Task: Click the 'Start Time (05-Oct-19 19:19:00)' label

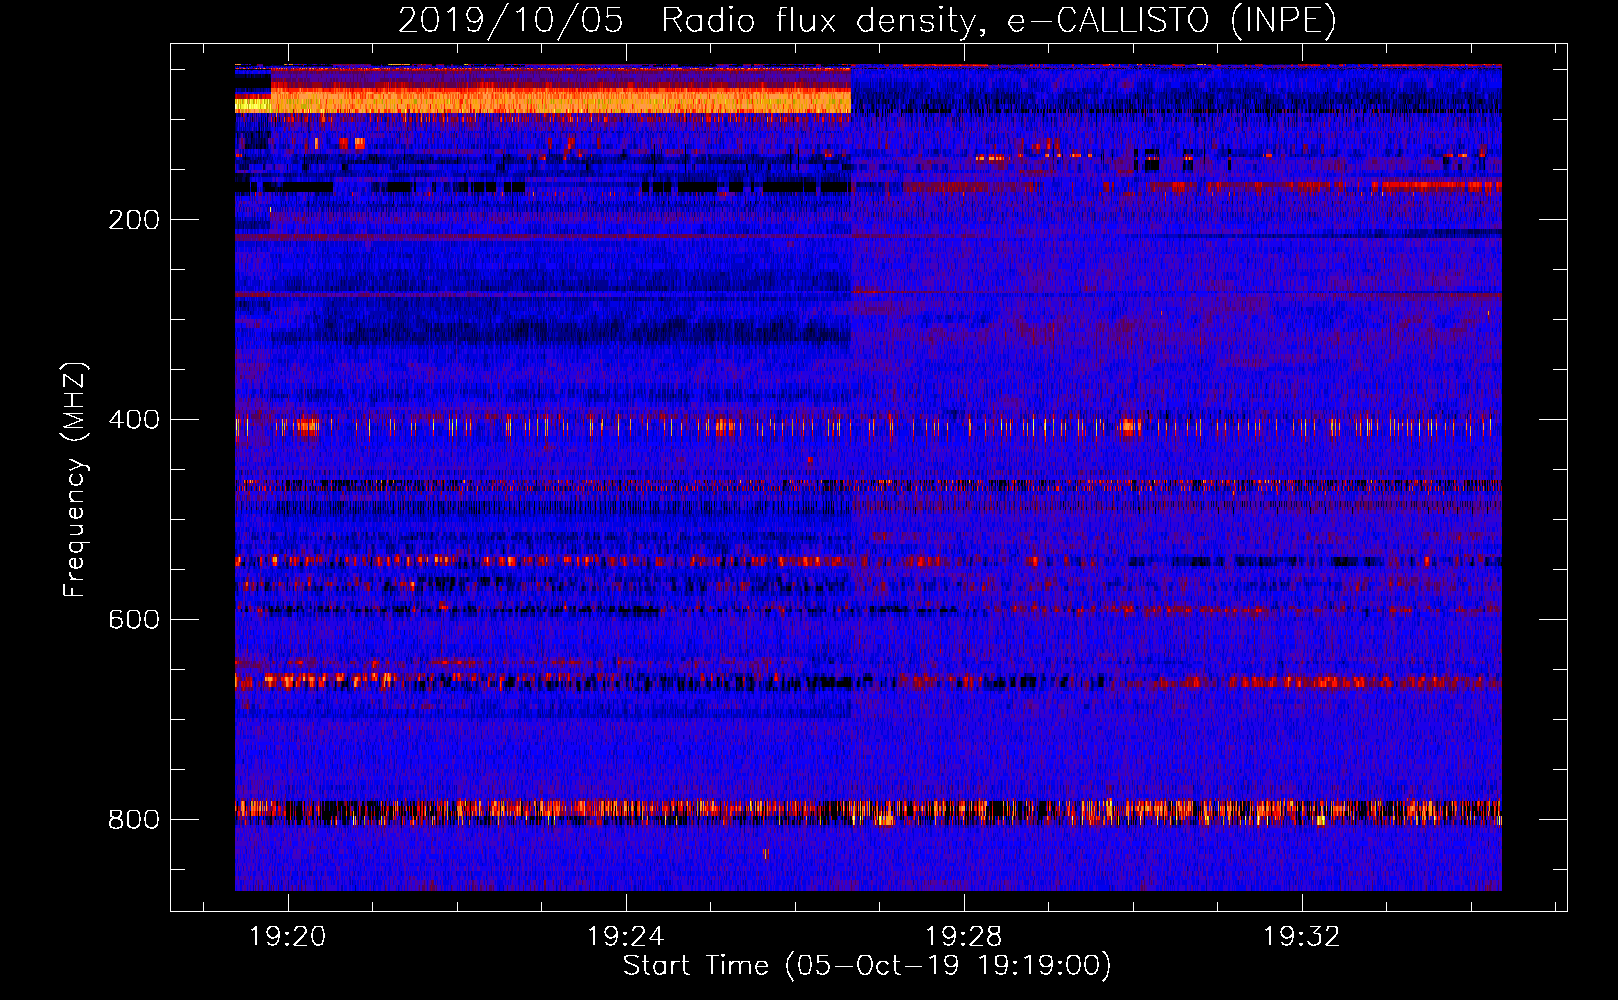Action: [867, 966]
